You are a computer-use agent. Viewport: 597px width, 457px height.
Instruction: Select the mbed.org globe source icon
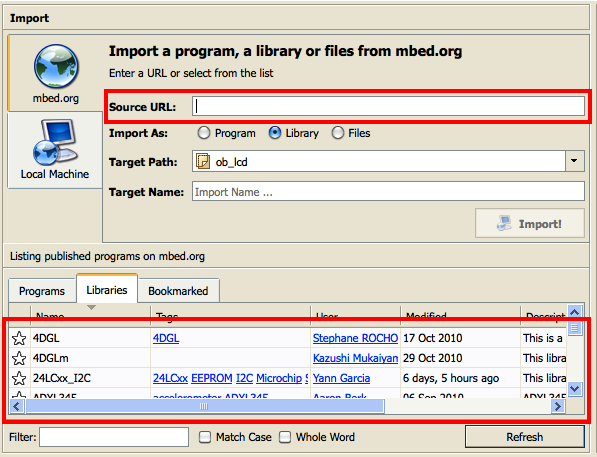[56, 66]
